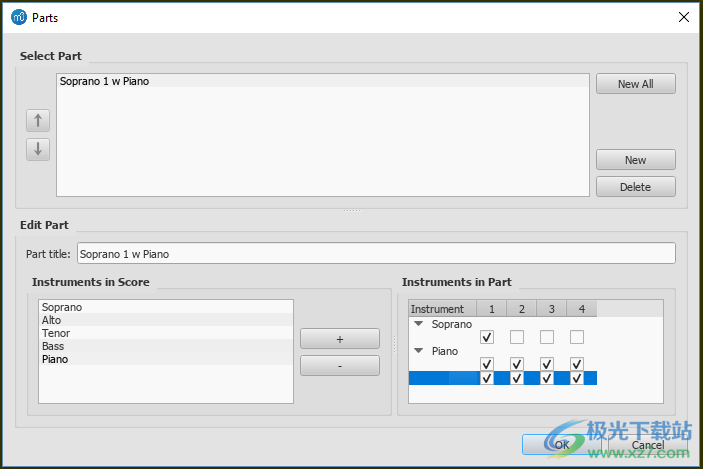This screenshot has height=469, width=703.
Task: Collapse the Soprano instrument tree row
Action: click(418, 324)
